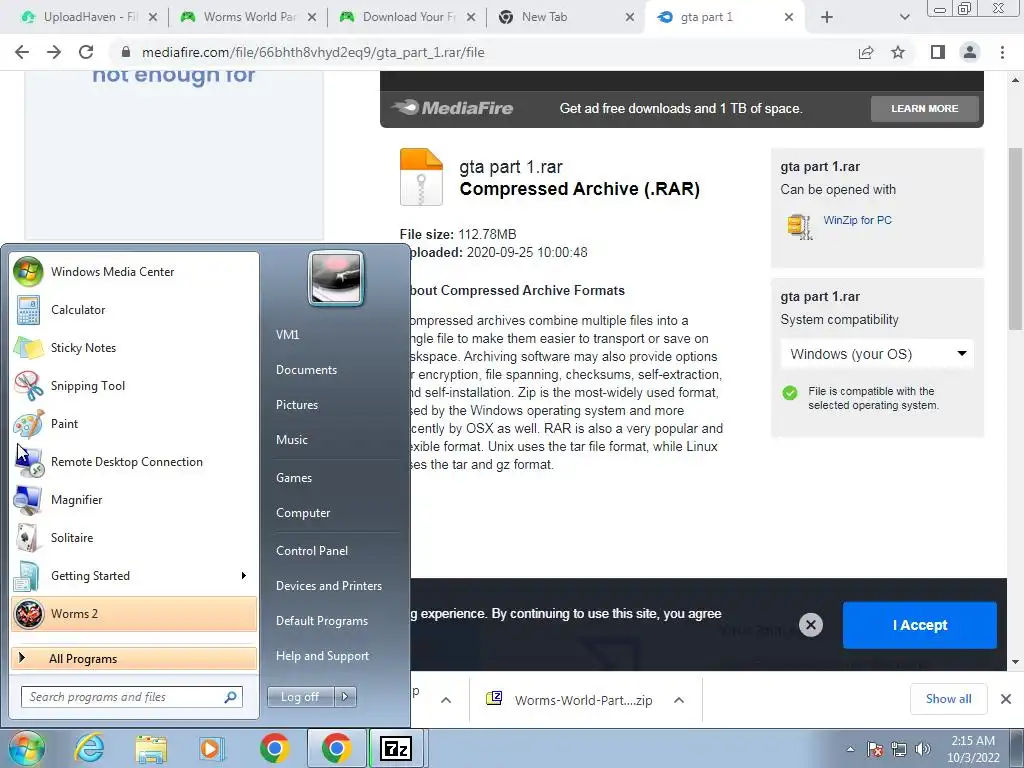
Task: Bookmark this page with star icon
Action: (898, 52)
